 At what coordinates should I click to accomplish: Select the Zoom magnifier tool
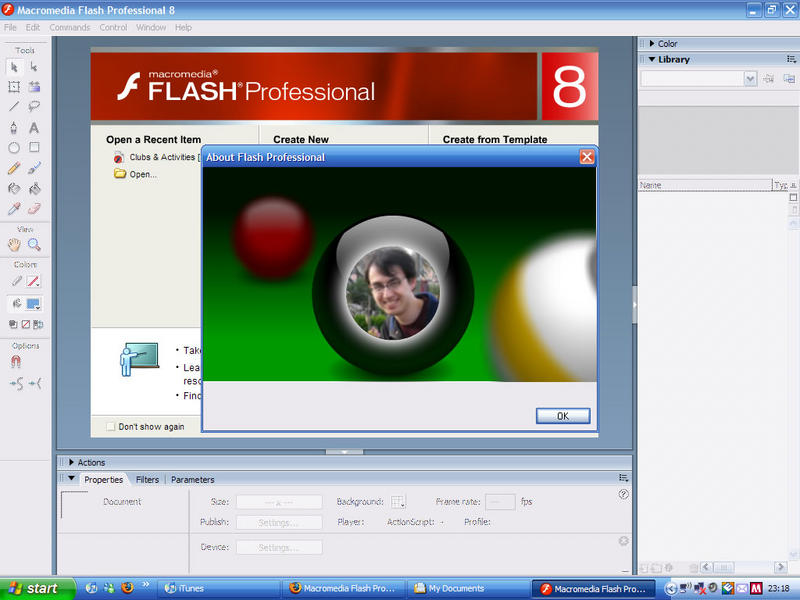(x=34, y=245)
